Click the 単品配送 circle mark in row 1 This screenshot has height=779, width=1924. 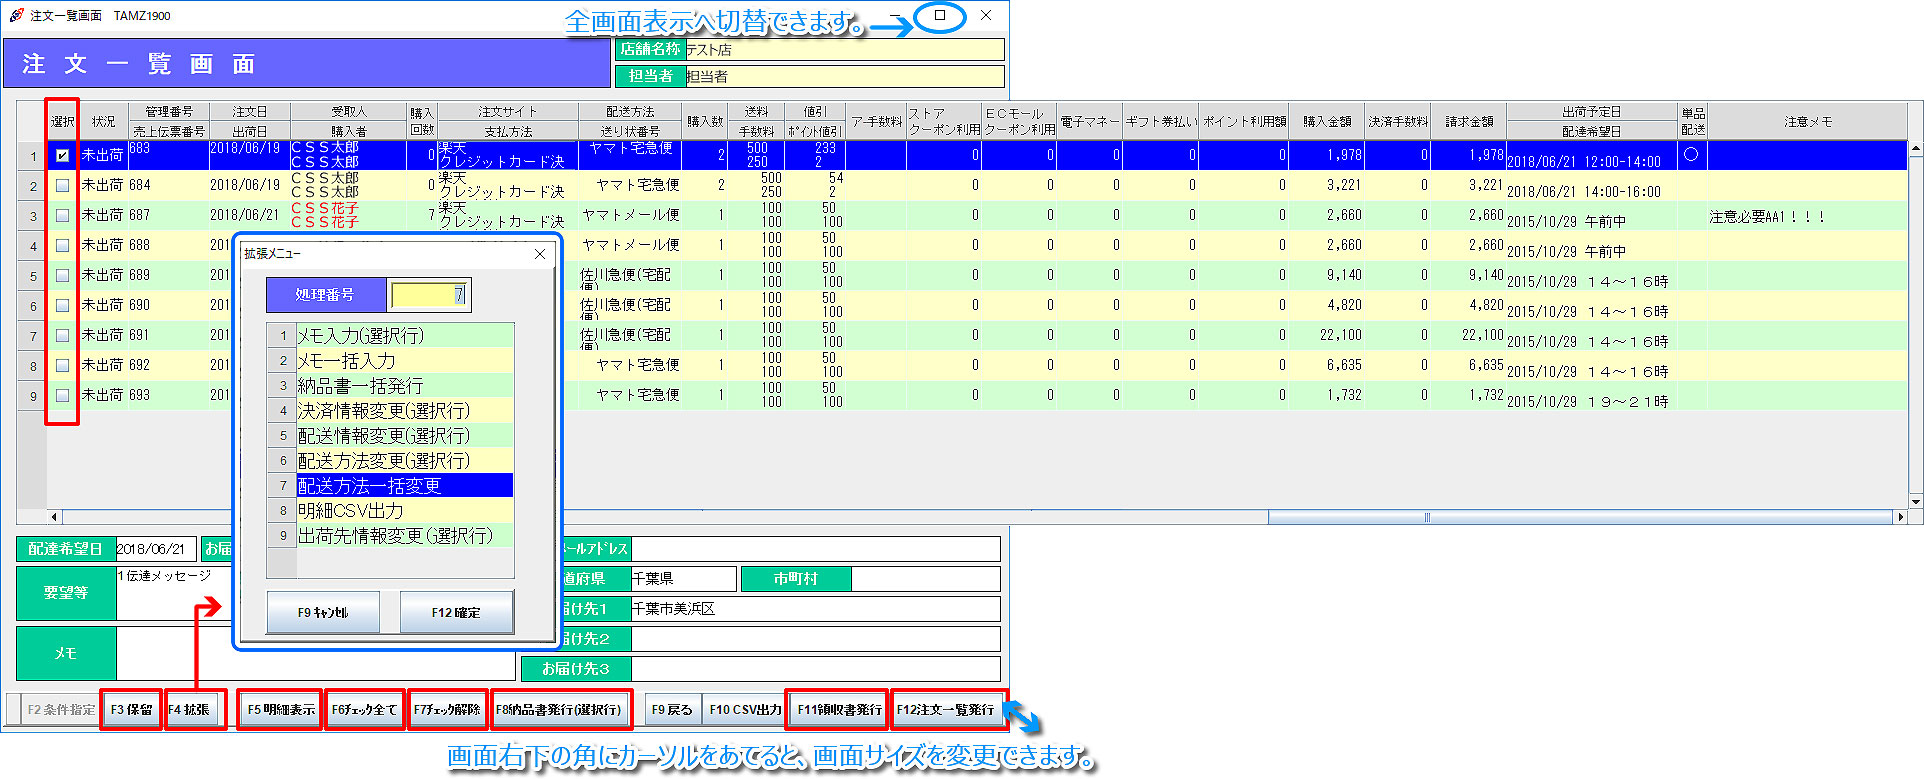[1691, 155]
